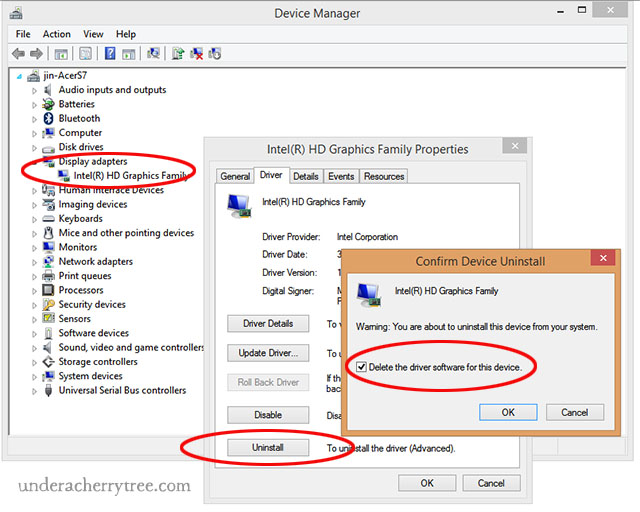Click the Uninstall device toolbar icon

[196, 53]
